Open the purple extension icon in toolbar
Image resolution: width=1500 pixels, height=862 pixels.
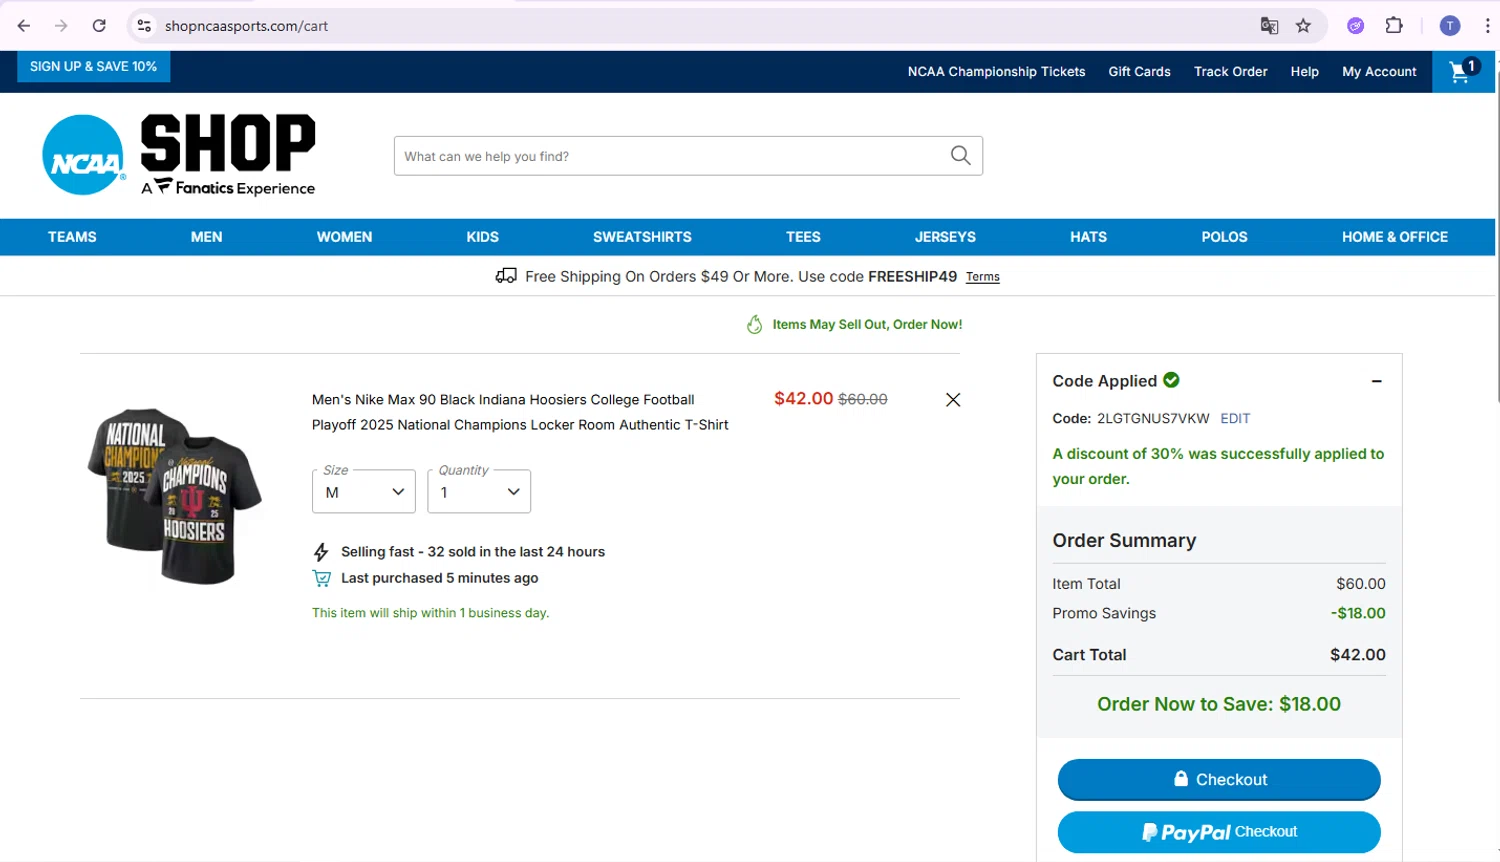pyautogui.click(x=1355, y=26)
